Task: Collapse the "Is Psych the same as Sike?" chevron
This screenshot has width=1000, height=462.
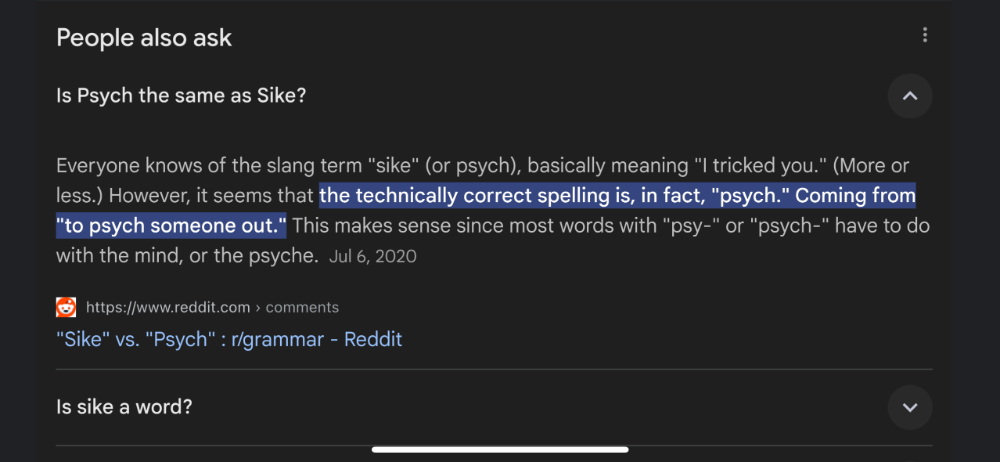Action: tap(910, 96)
